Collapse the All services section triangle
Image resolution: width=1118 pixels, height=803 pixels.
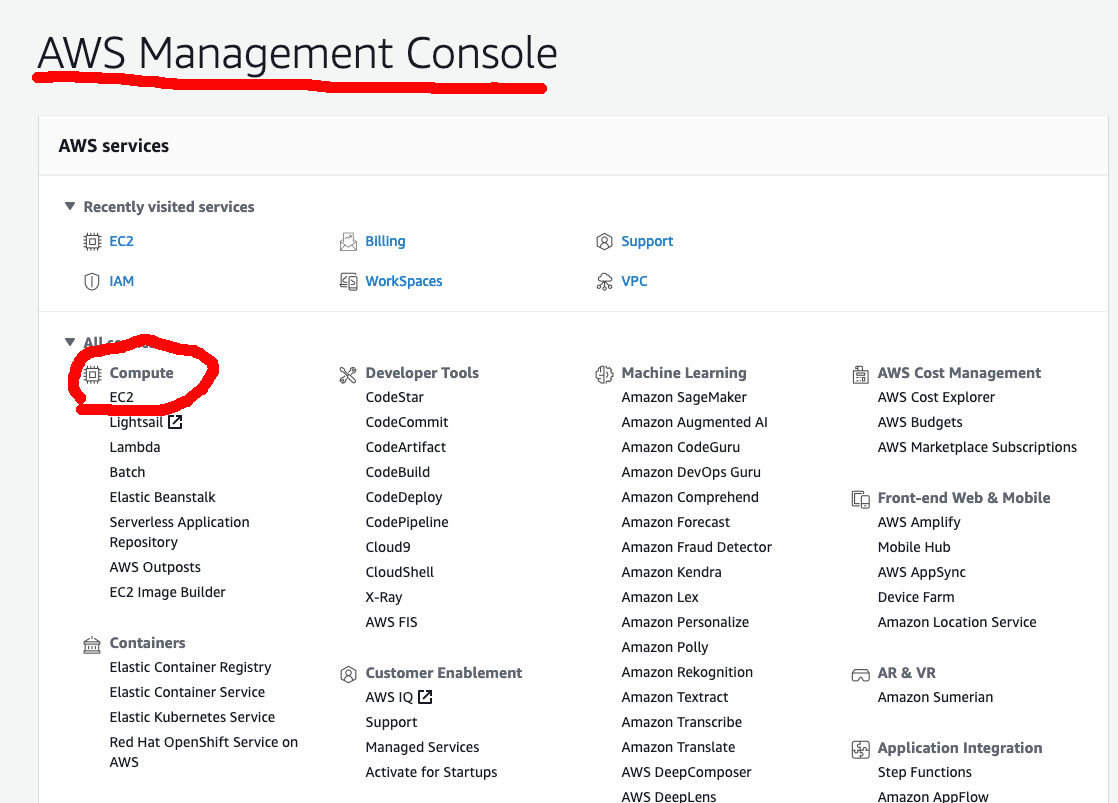(x=69, y=342)
